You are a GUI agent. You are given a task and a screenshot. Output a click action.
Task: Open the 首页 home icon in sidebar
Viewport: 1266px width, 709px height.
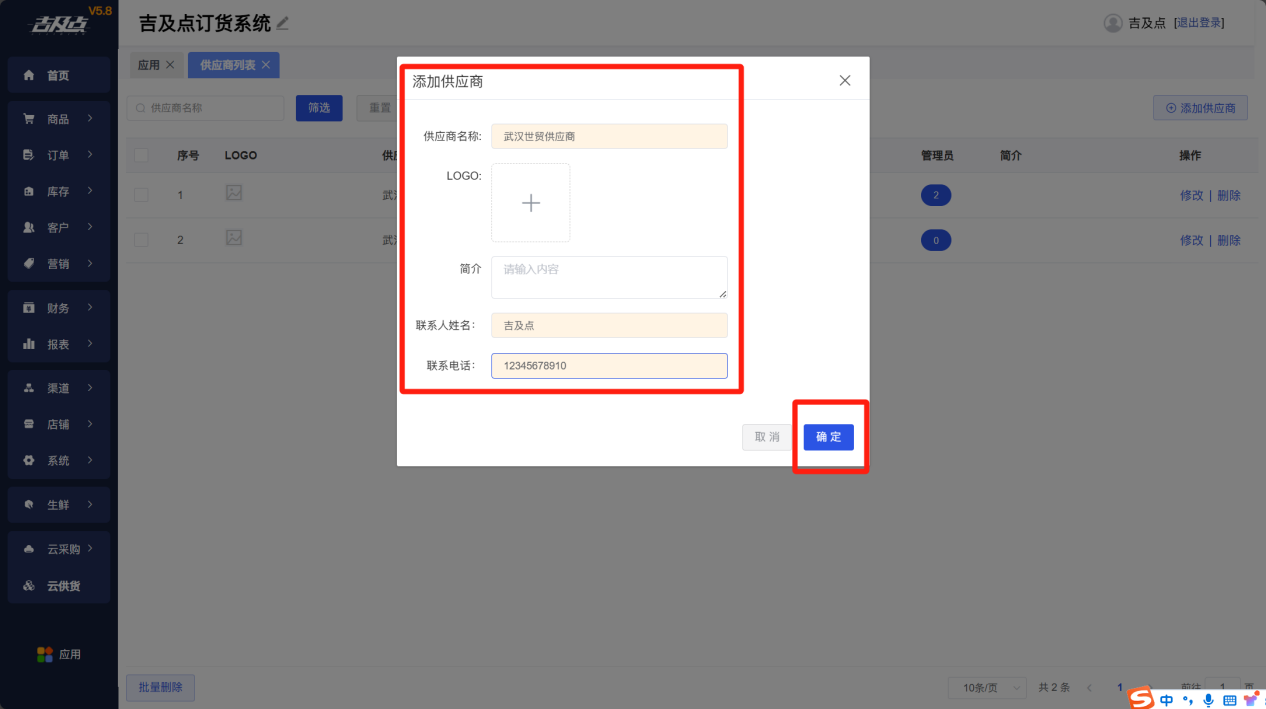[x=29, y=75]
